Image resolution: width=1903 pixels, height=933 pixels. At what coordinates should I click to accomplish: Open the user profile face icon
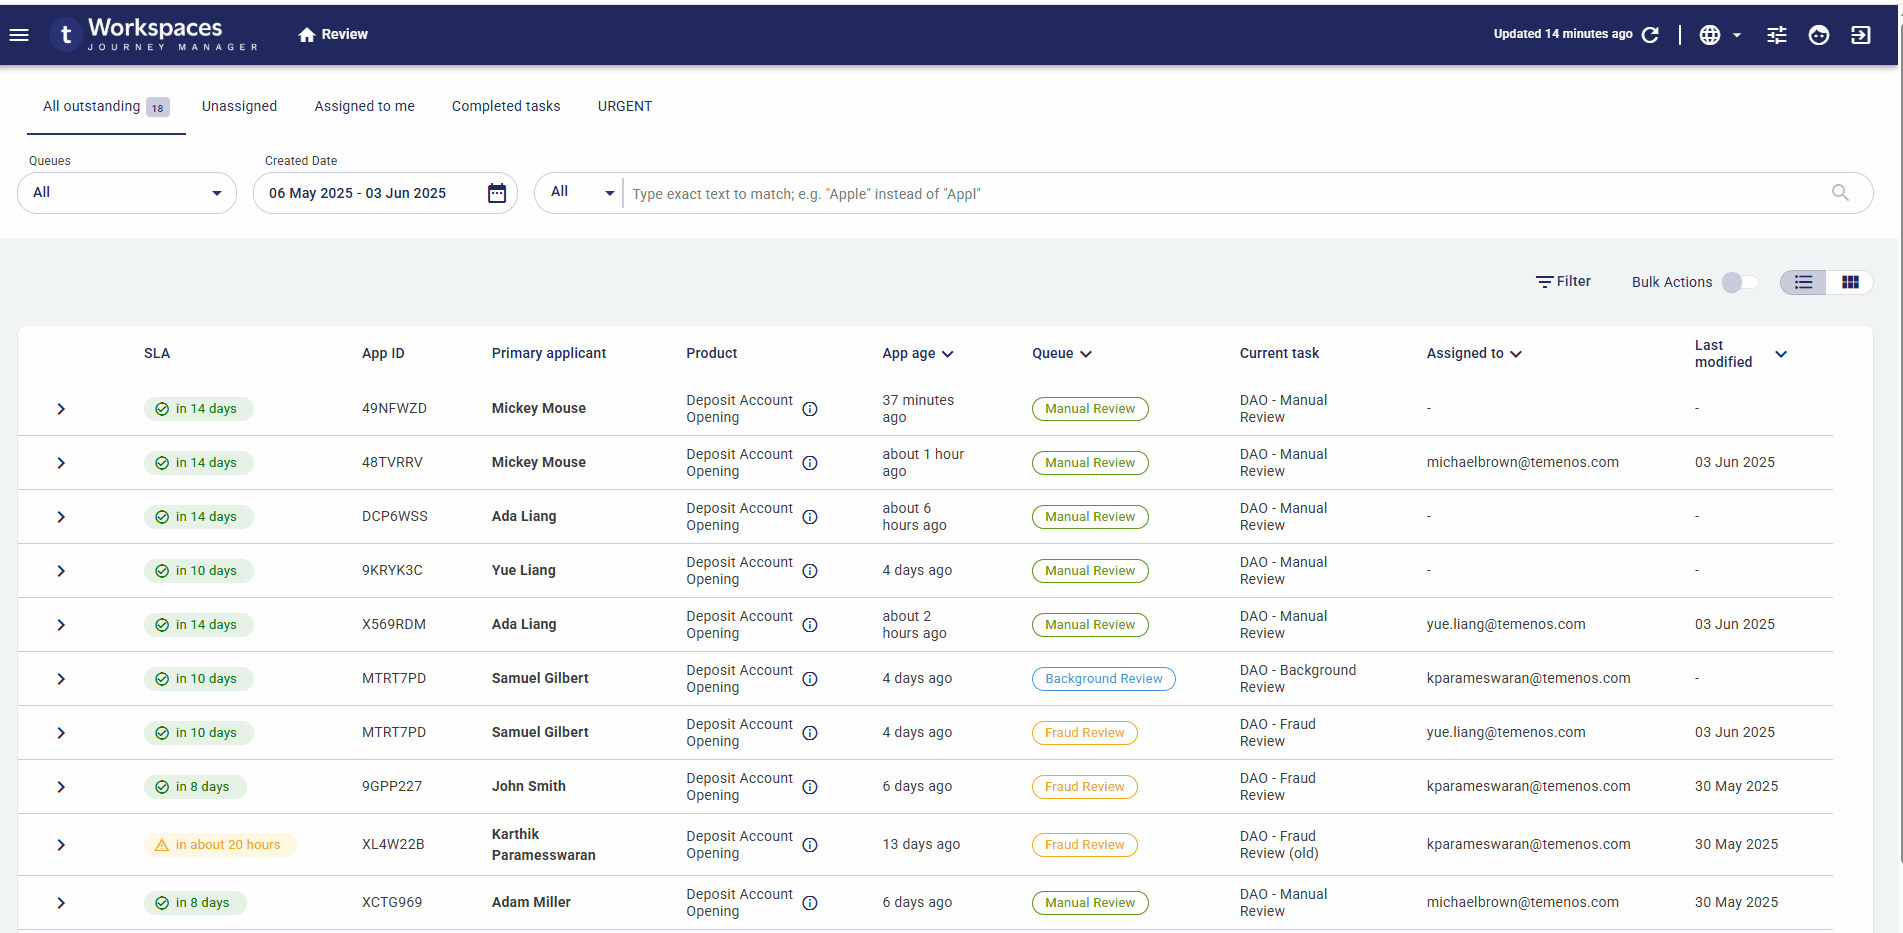click(1819, 35)
